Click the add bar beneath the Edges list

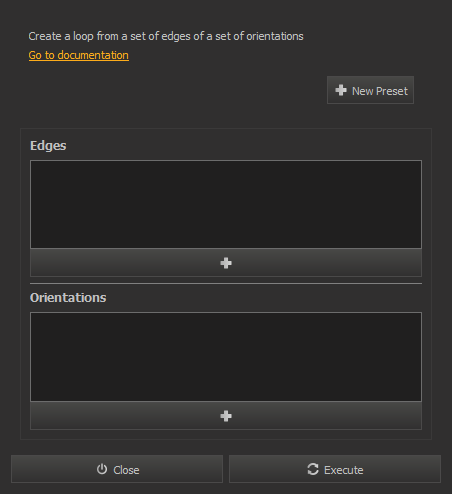point(226,263)
